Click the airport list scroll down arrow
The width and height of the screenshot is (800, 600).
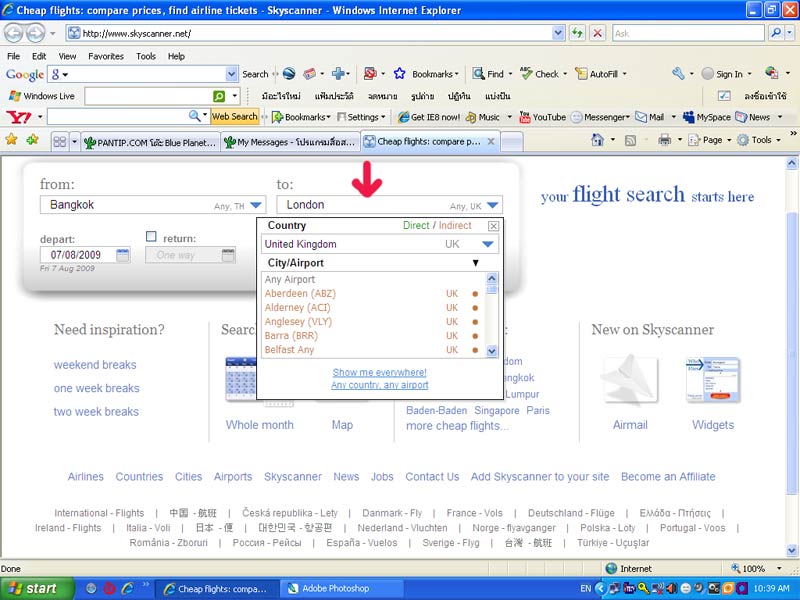491,351
